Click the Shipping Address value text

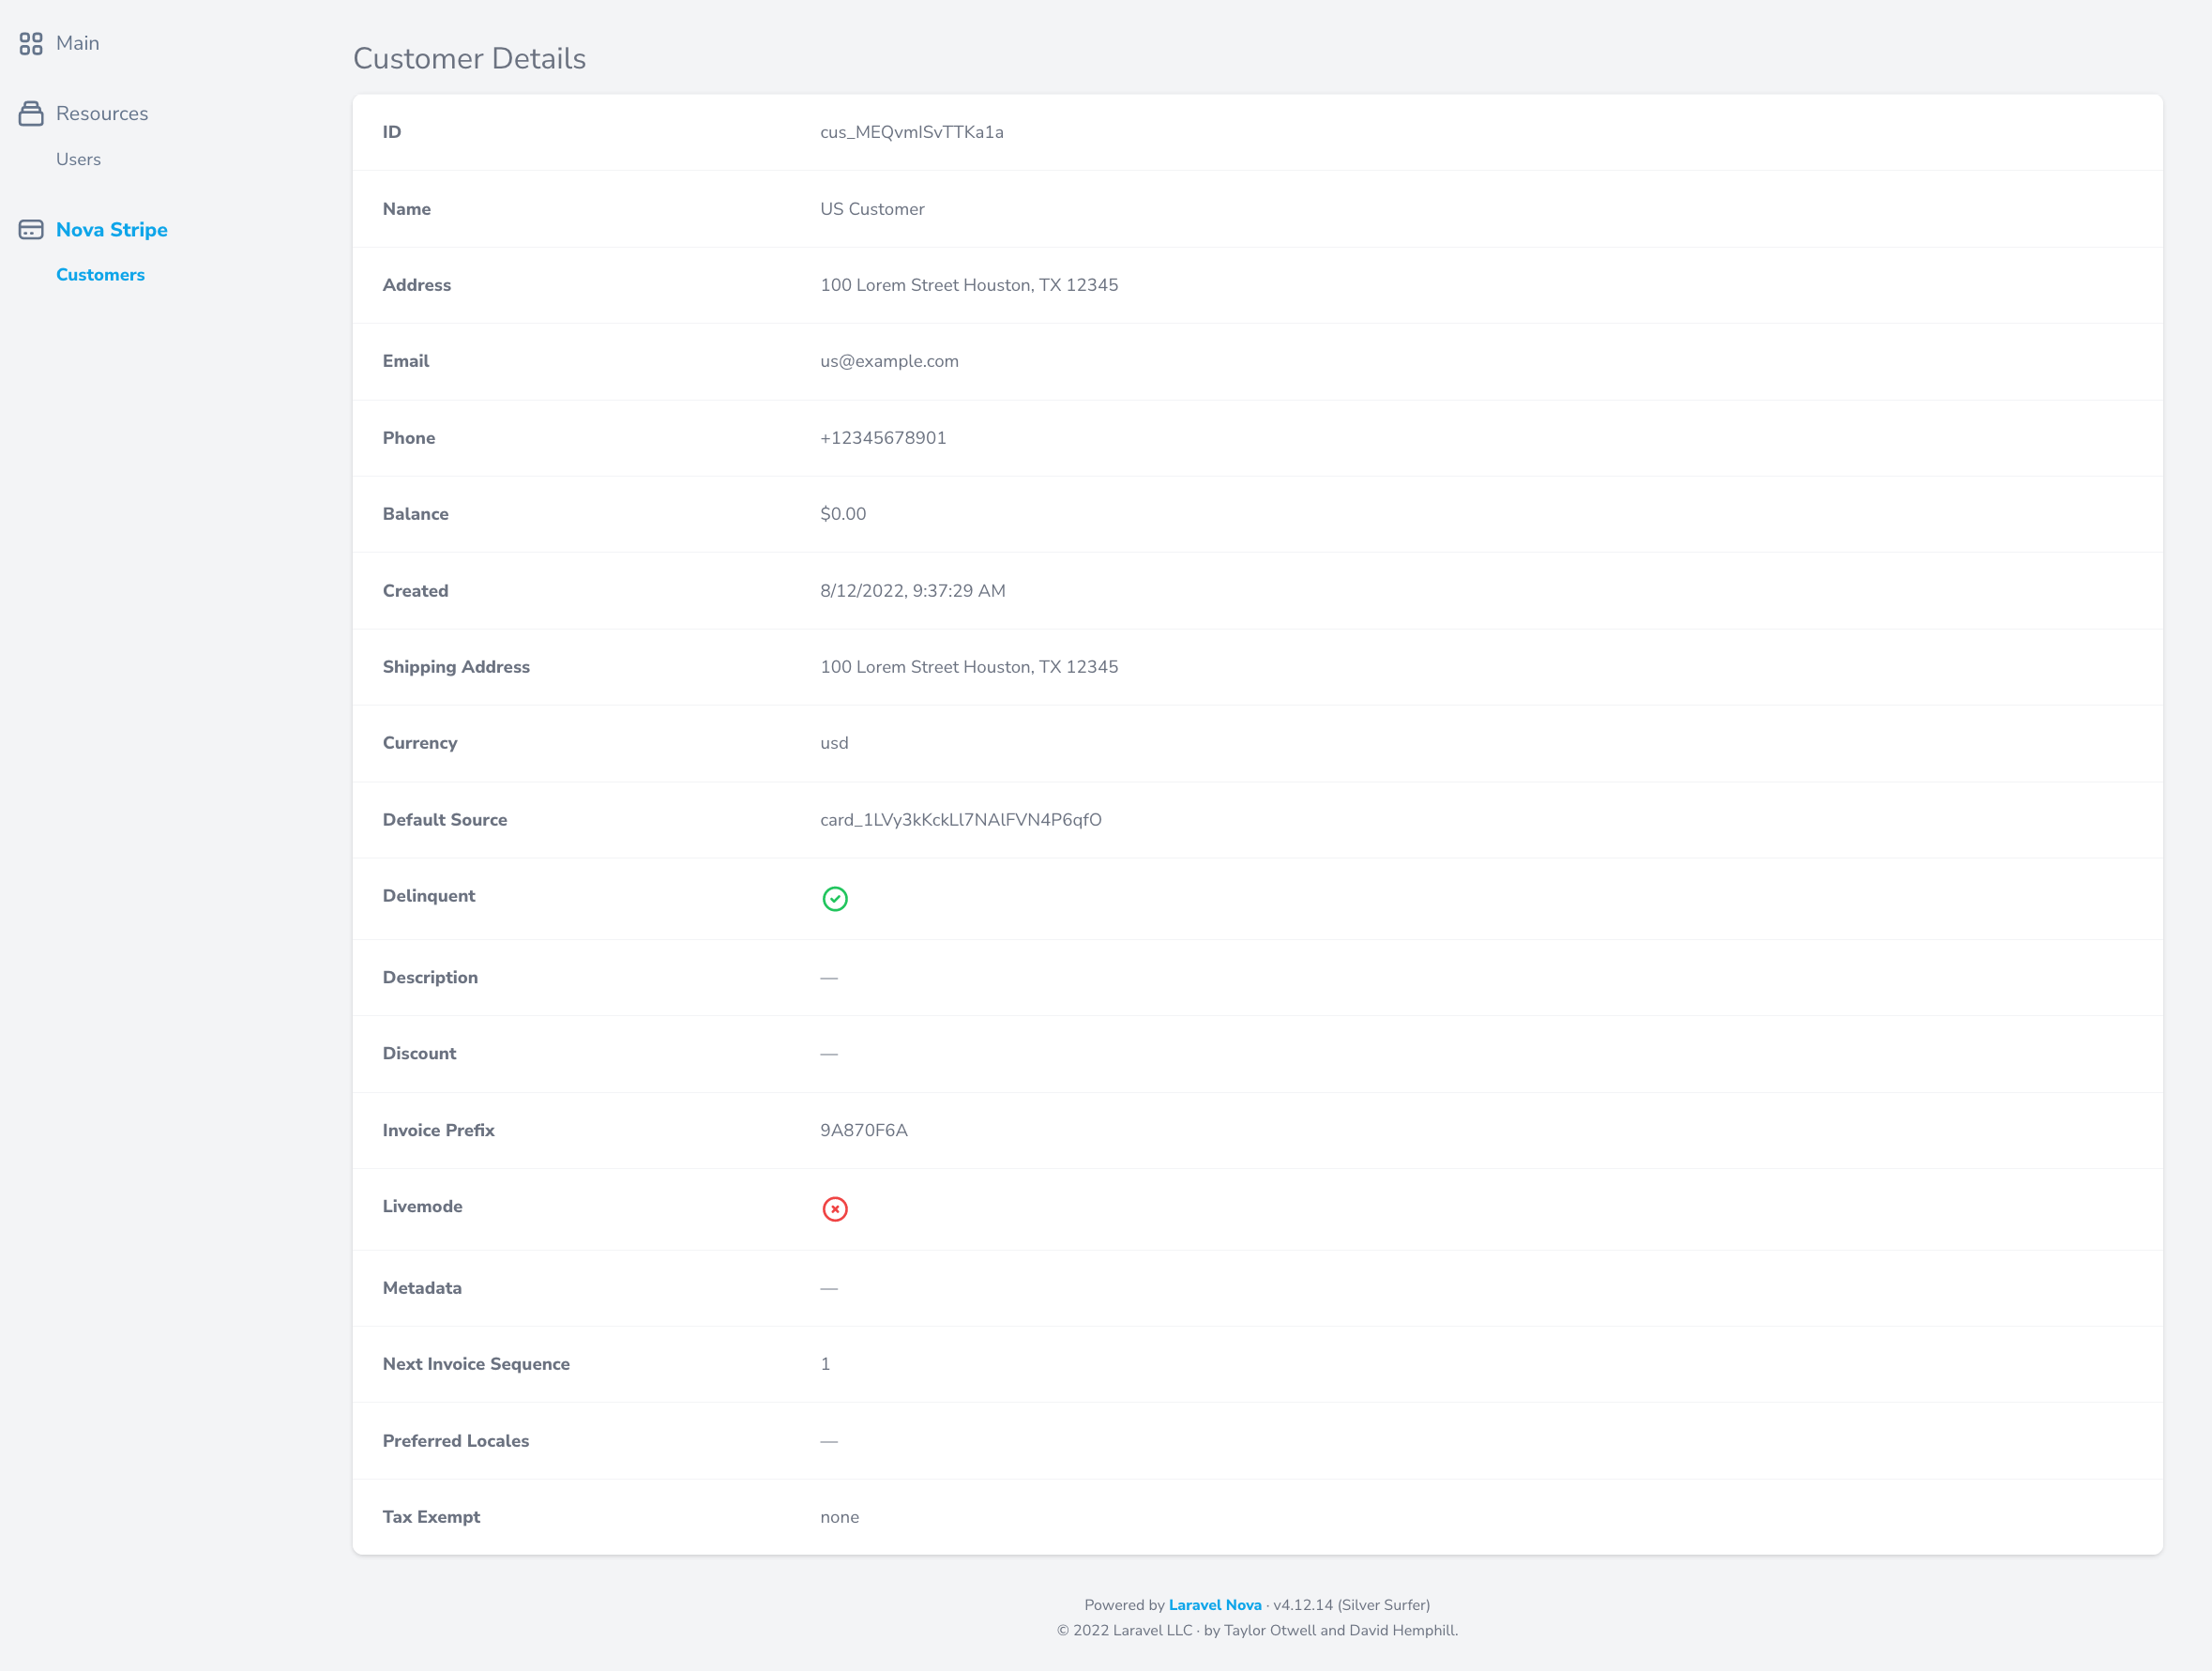(x=968, y=667)
